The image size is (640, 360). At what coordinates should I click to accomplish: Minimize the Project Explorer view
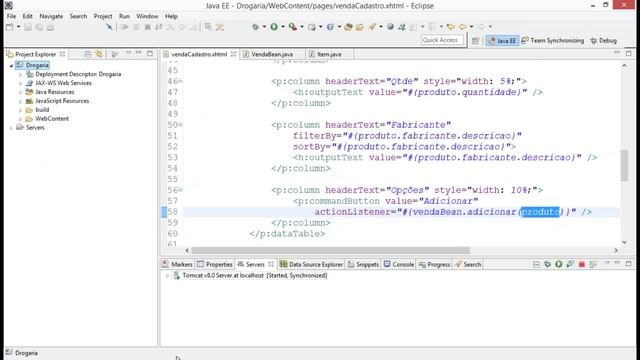(x=139, y=53)
